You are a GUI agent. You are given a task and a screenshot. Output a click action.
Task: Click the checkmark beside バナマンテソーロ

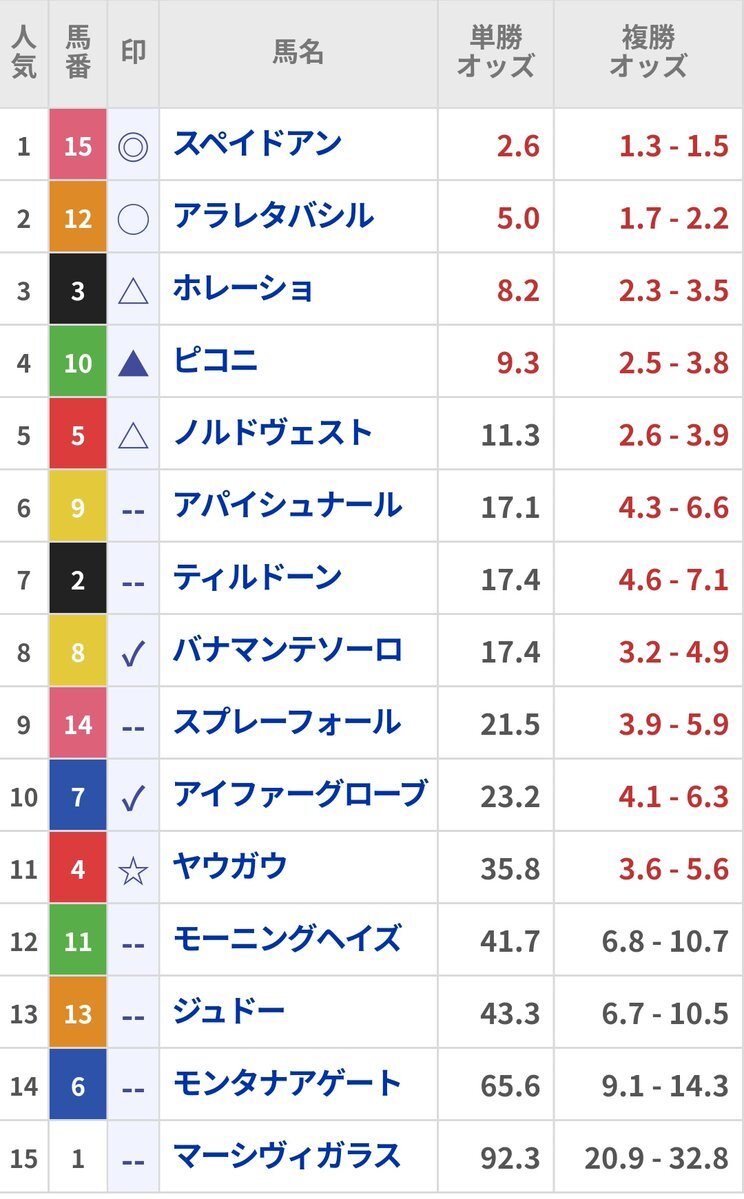[x=133, y=653]
